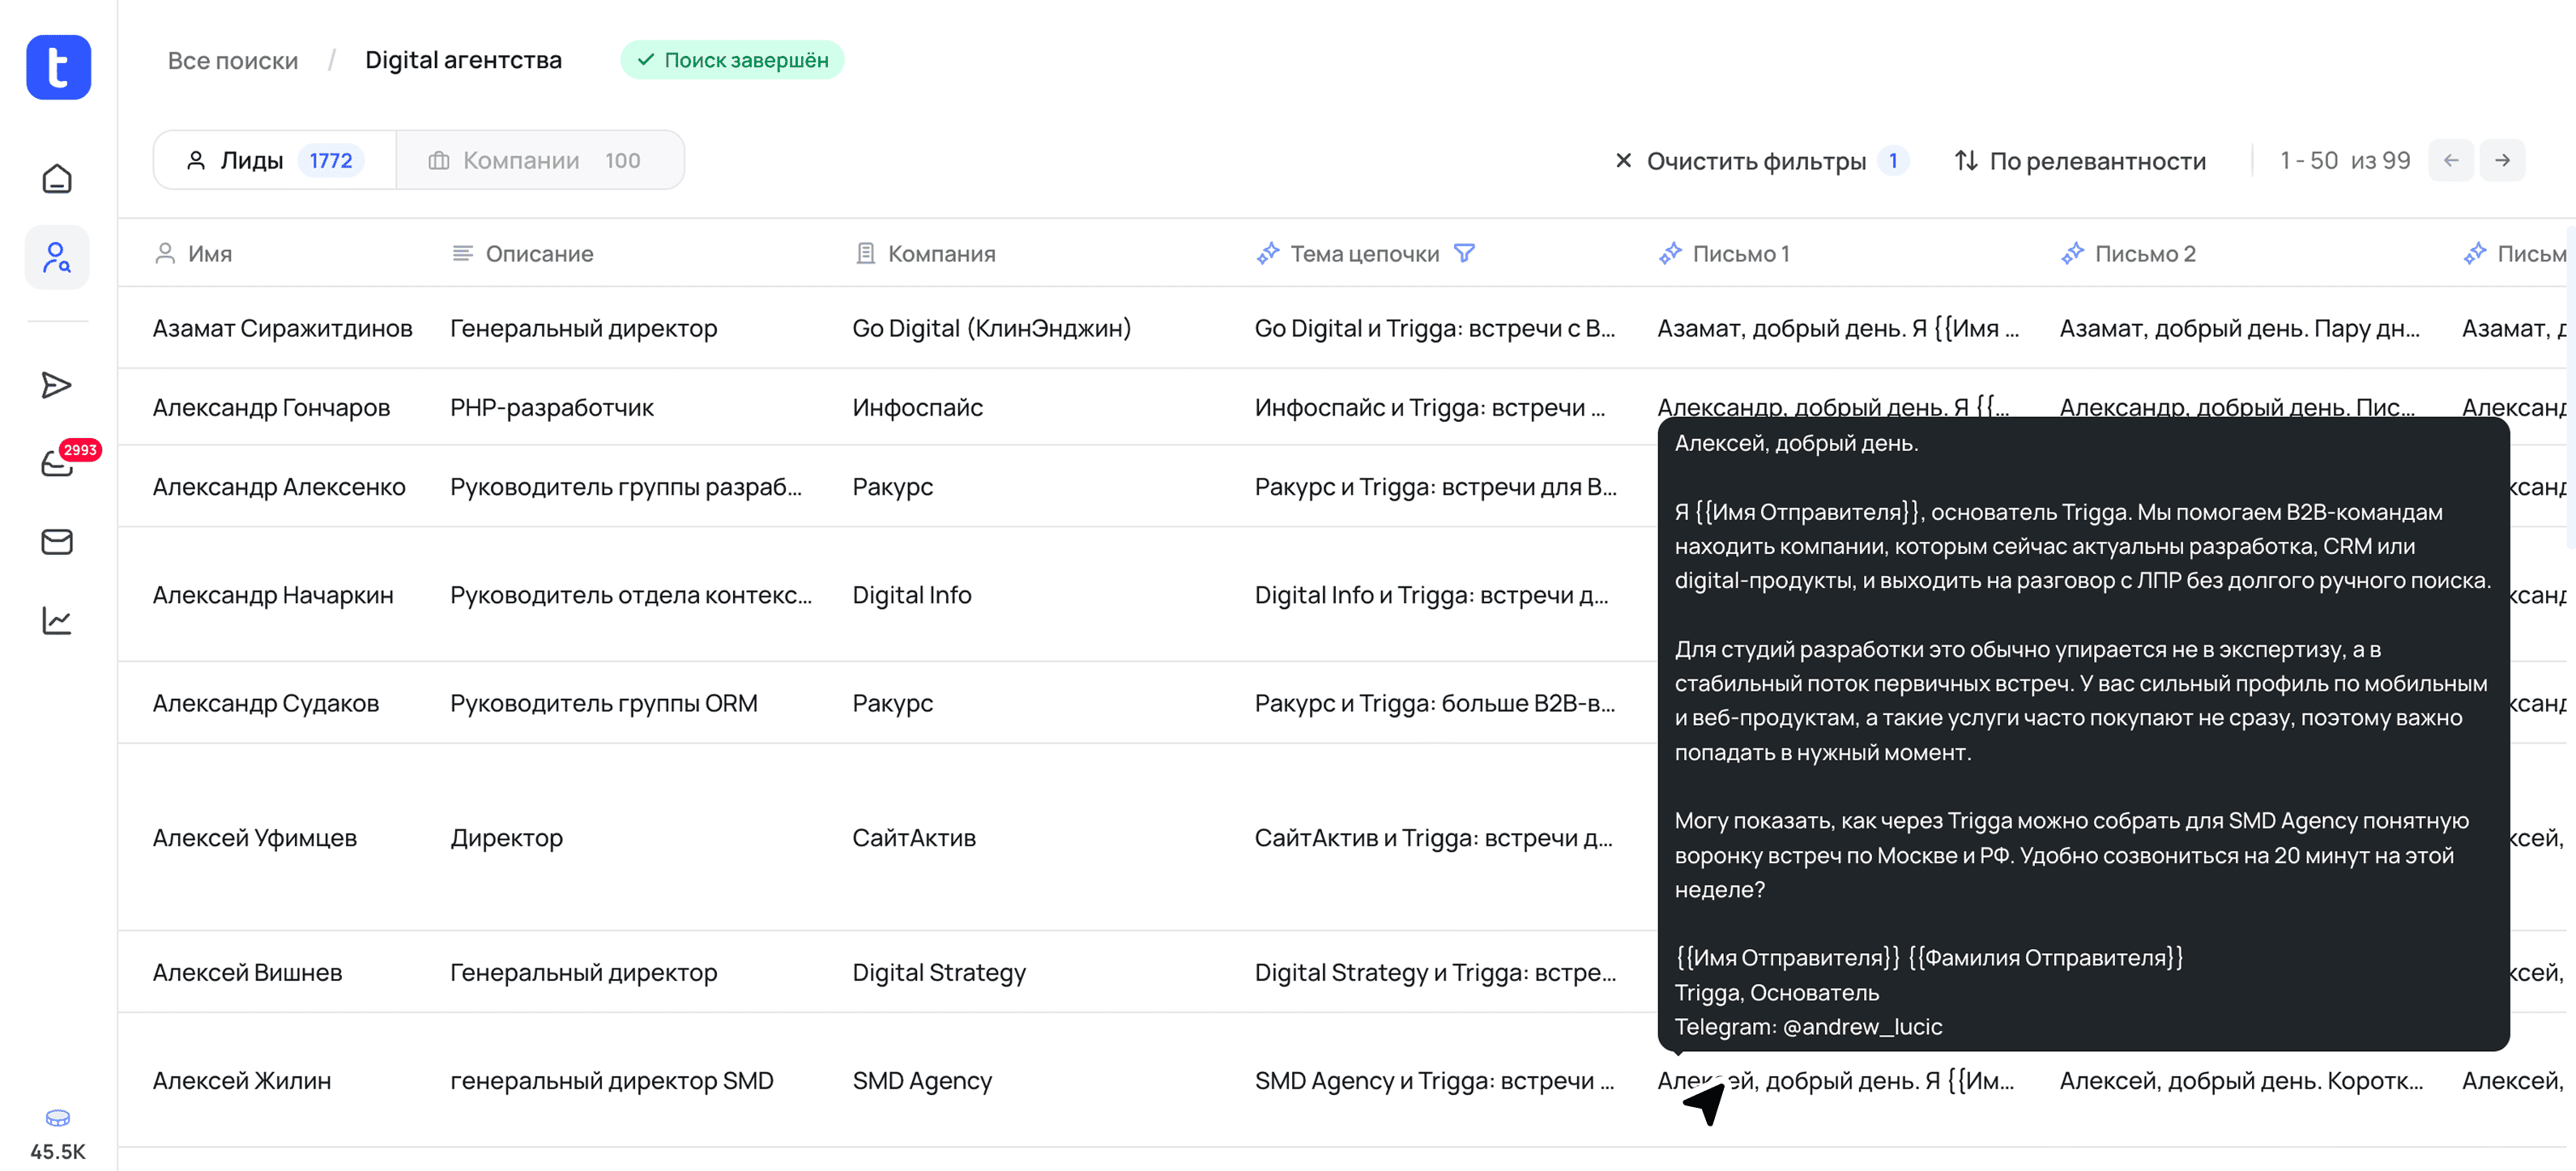The width and height of the screenshot is (2576, 1171).
Task: Open the mail envelope sidebar icon
Action: (x=57, y=542)
